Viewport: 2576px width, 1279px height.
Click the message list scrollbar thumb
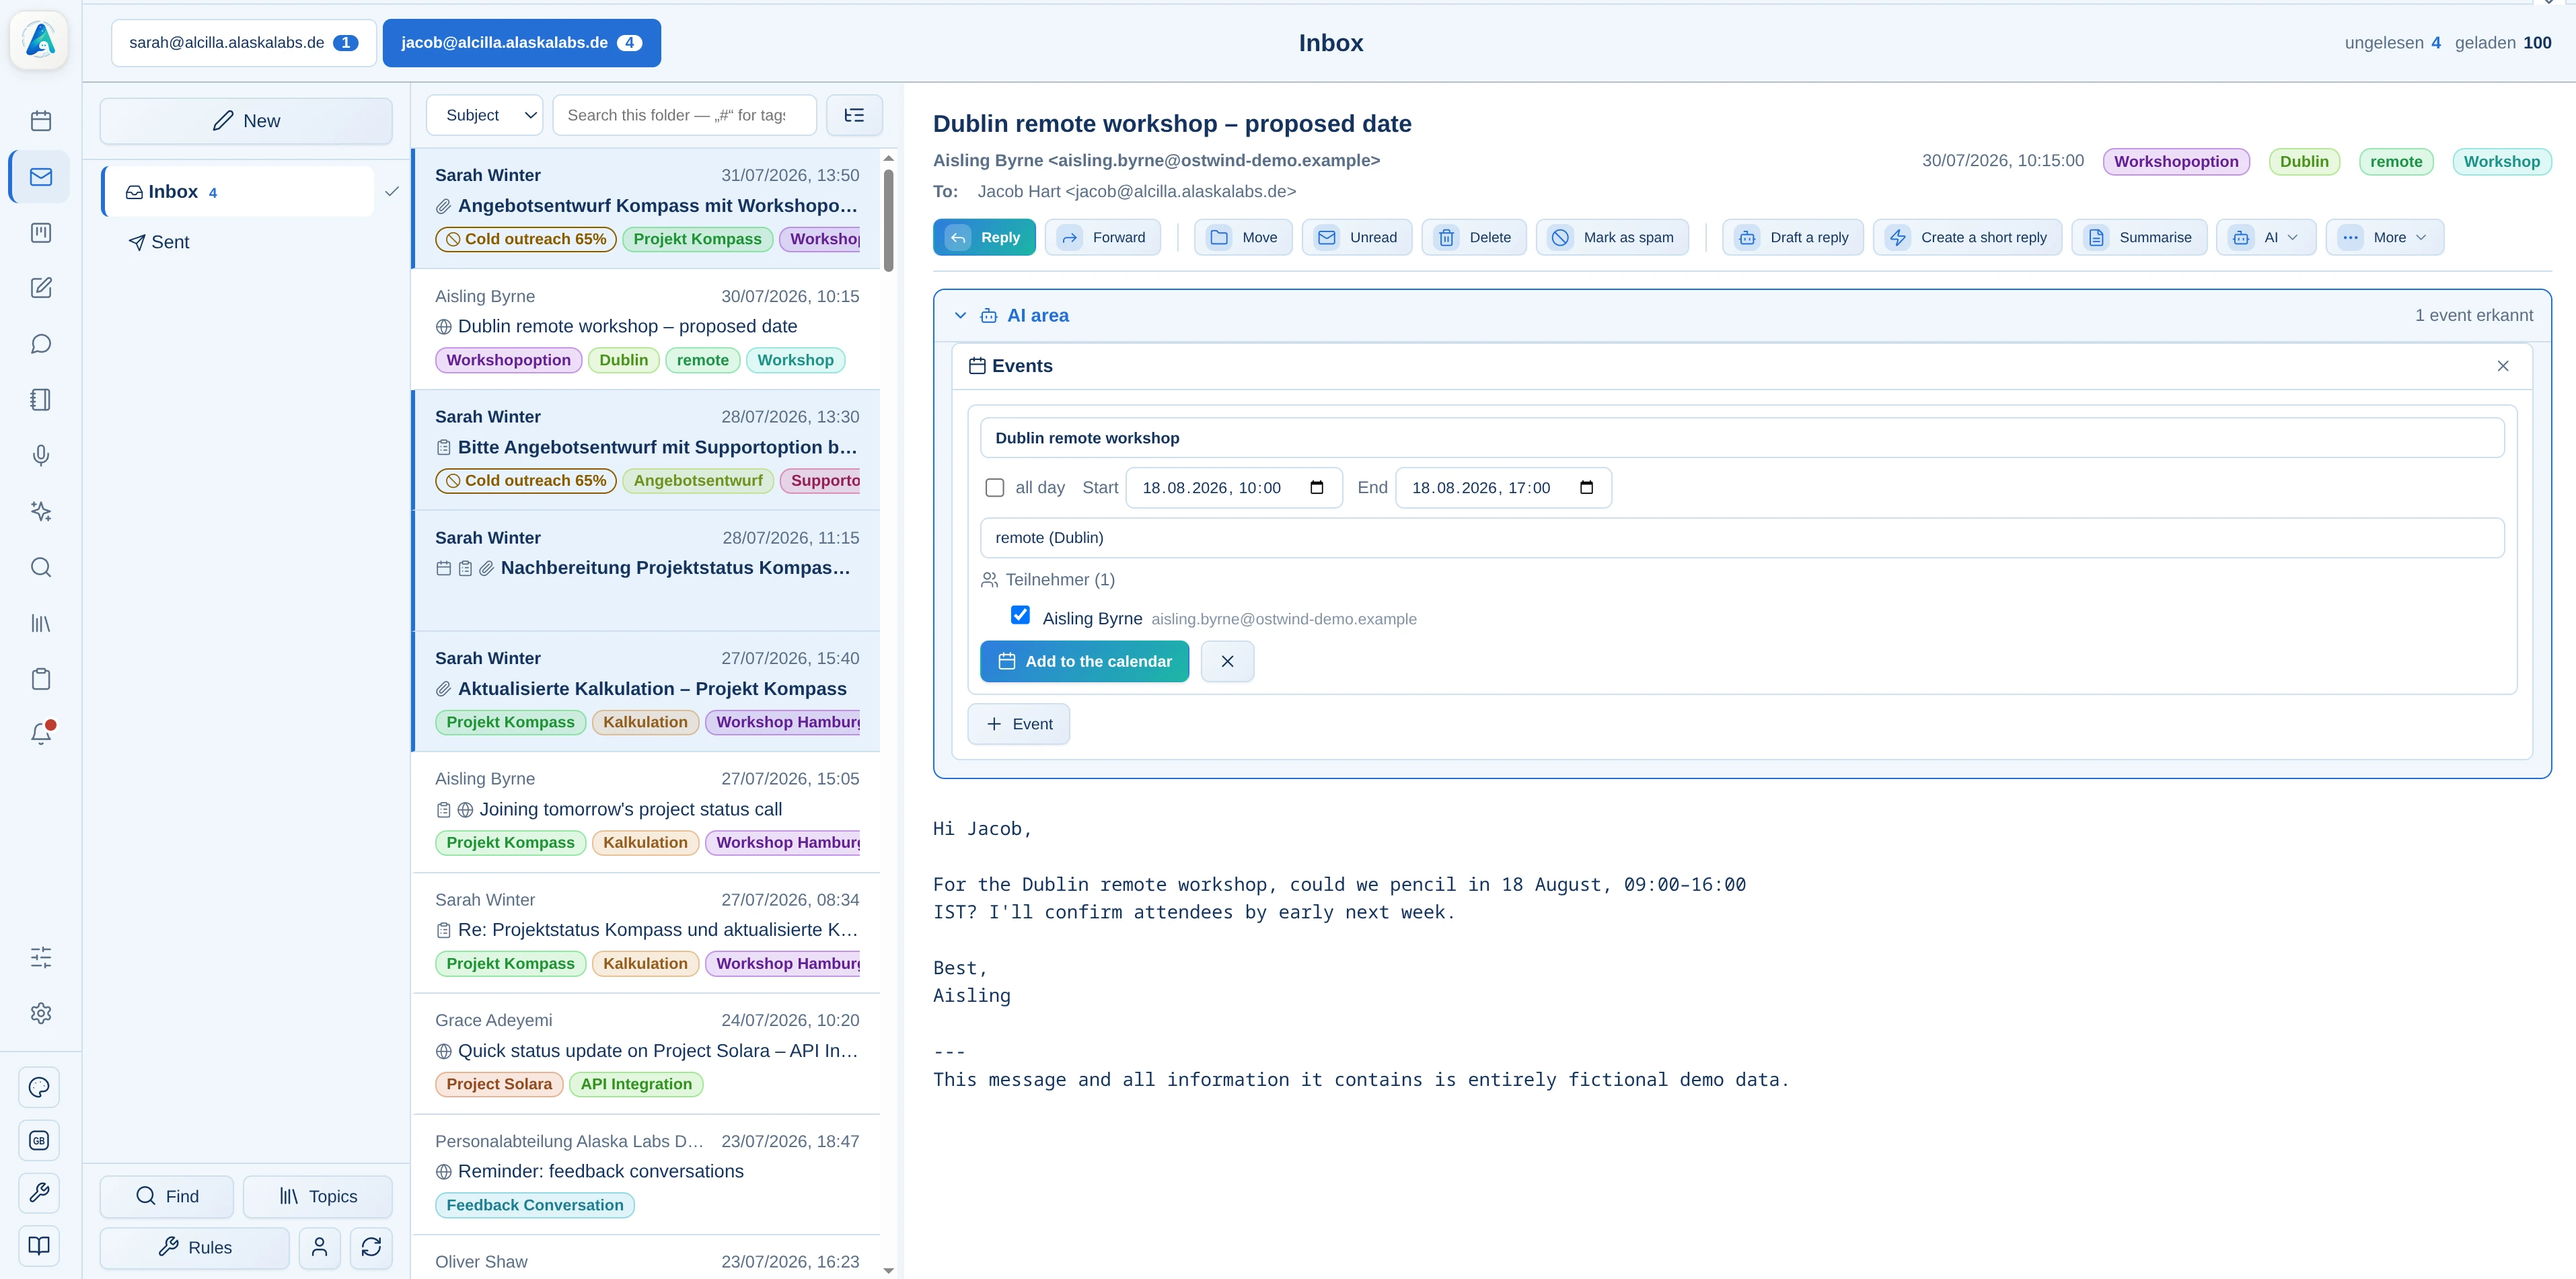(888, 220)
